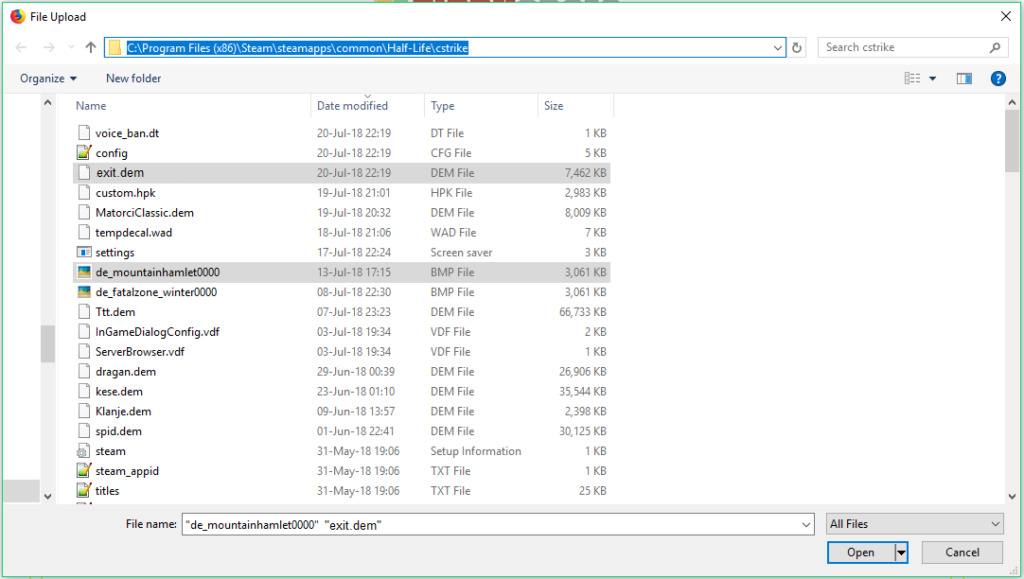This screenshot has height=579, width=1024.
Task: Change the view layout icon
Action: tap(912, 78)
